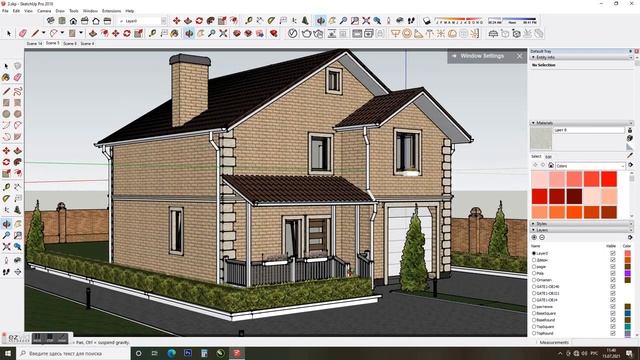The width and height of the screenshot is (640, 360).
Task: Click the purple Pola layer color
Action: [627, 273]
